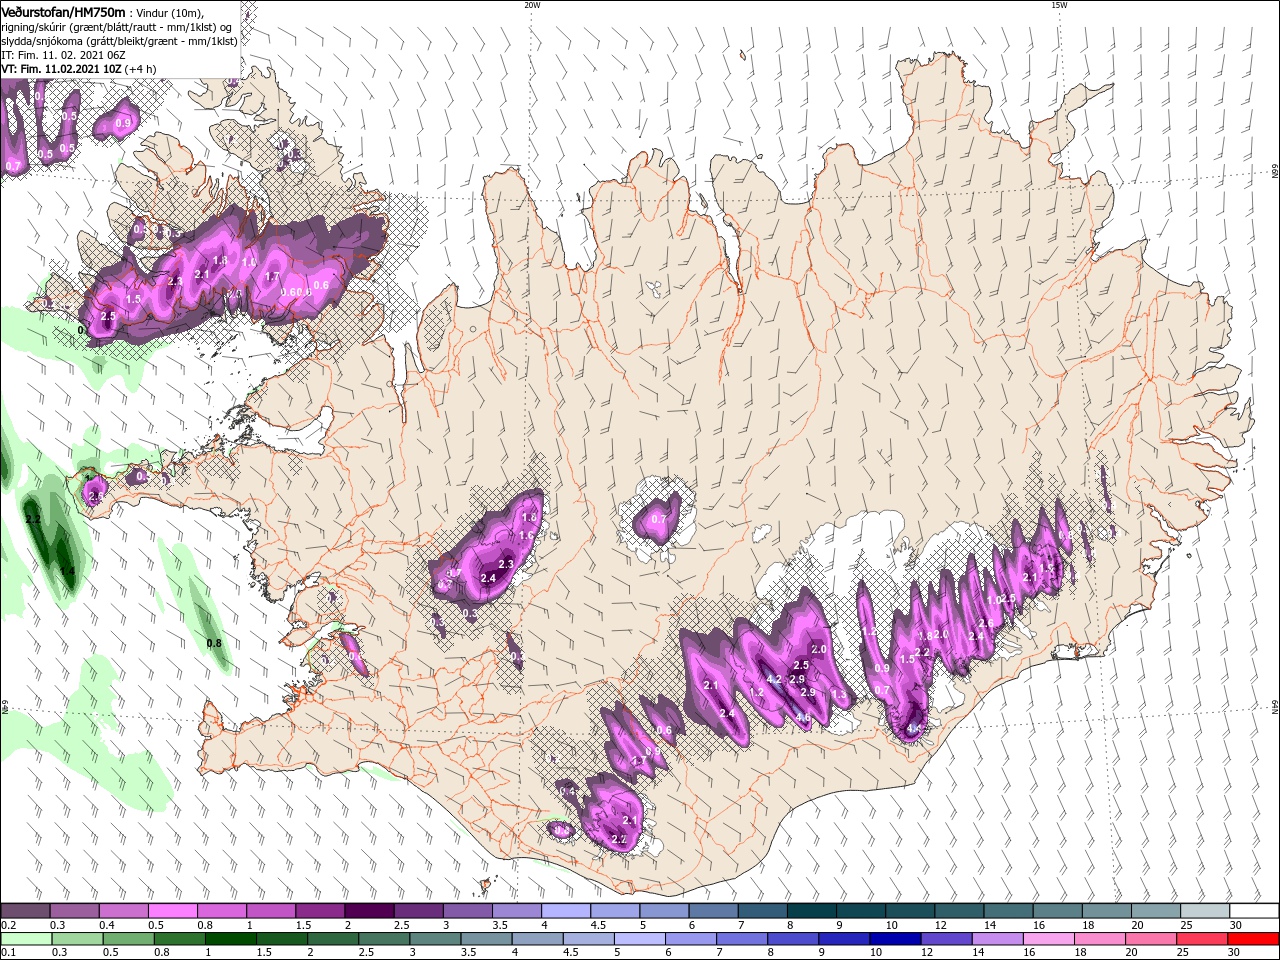The height and width of the screenshot is (960, 1280).
Task: Click the dark teal snow swatch between 8 and 9
Action: (811, 911)
